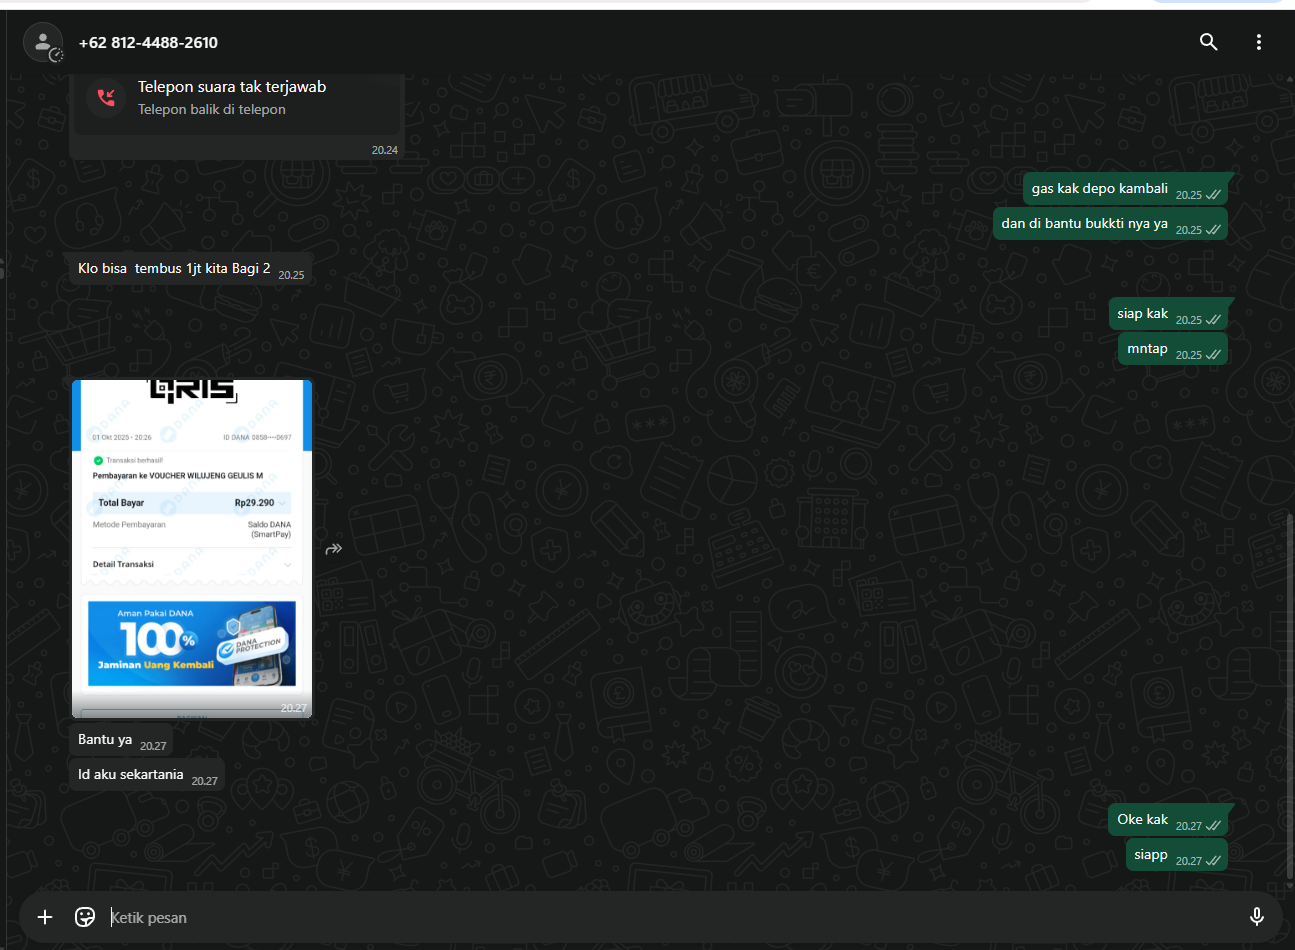The height and width of the screenshot is (950, 1295).
Task: Start recording a voice message
Action: (x=1257, y=917)
